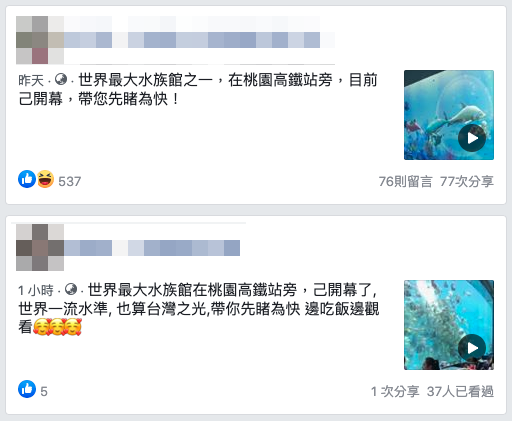Open the 昨天 timestamp of the first post
The width and height of the screenshot is (512, 421).
31,80
